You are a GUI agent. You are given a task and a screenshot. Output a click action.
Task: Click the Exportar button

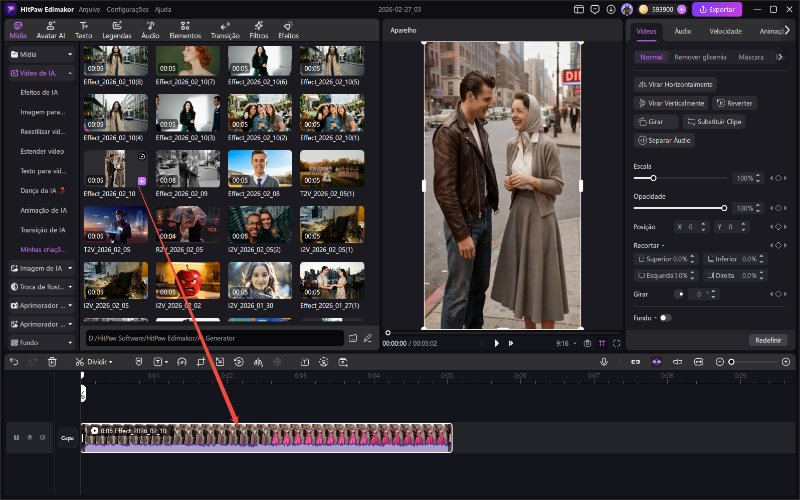coord(717,9)
